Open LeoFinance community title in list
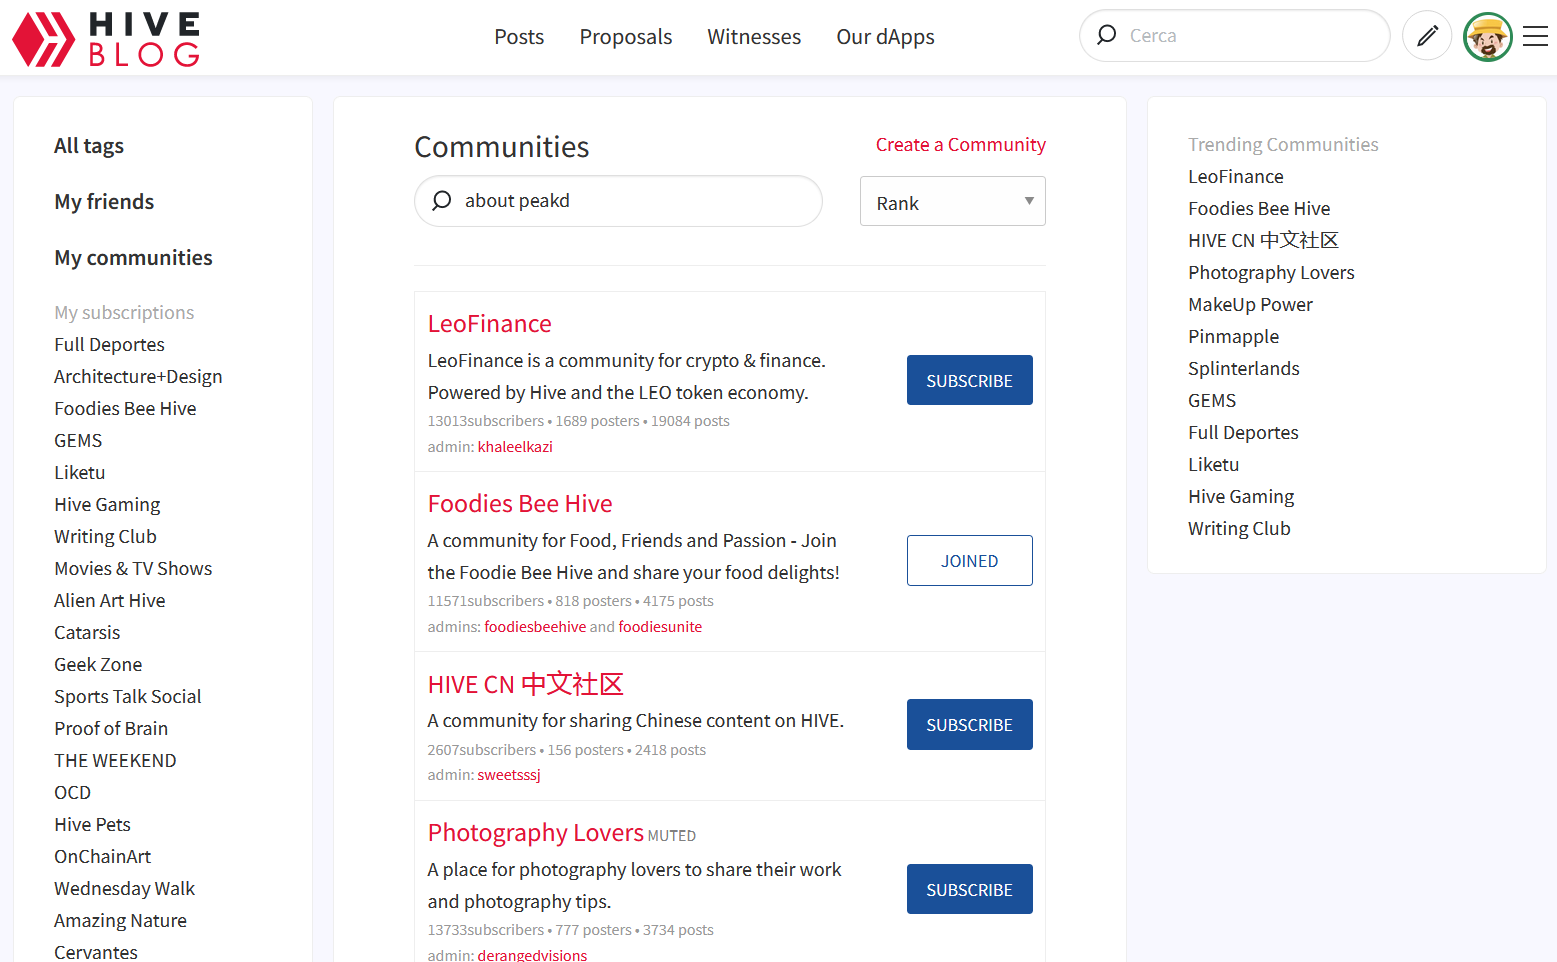 coord(490,324)
